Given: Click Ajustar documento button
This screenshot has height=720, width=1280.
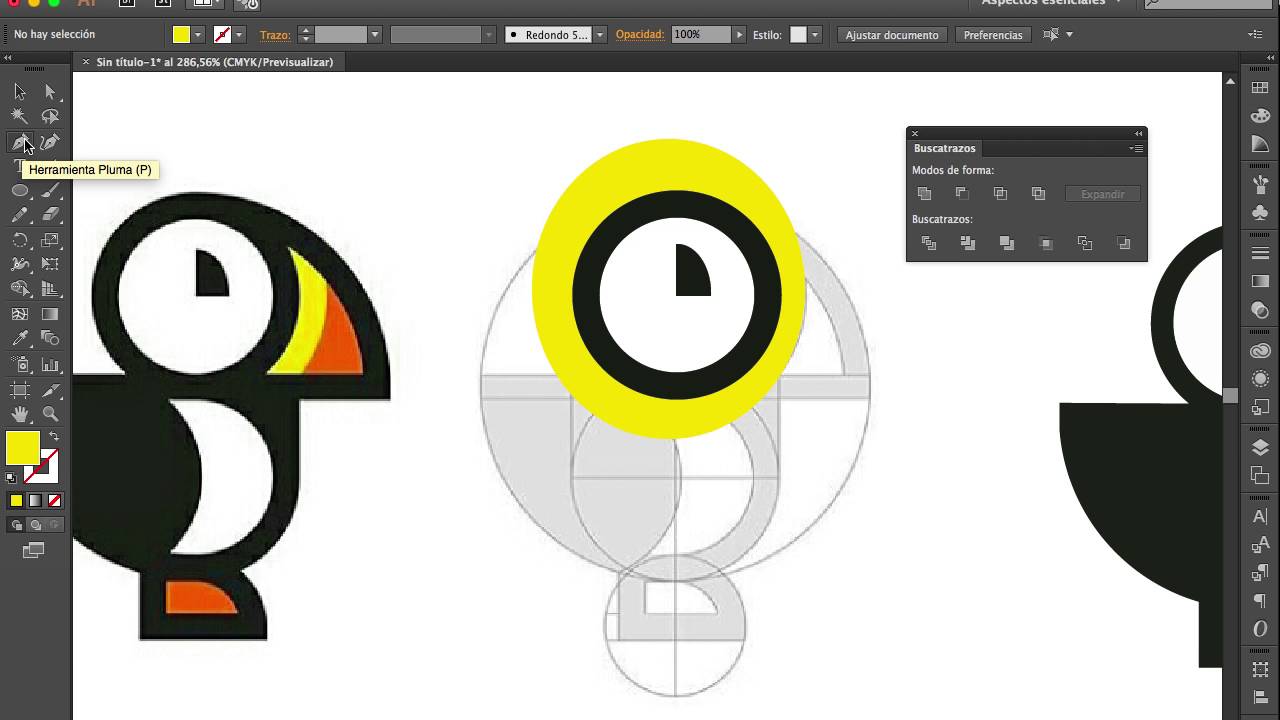Looking at the screenshot, I should [x=892, y=35].
